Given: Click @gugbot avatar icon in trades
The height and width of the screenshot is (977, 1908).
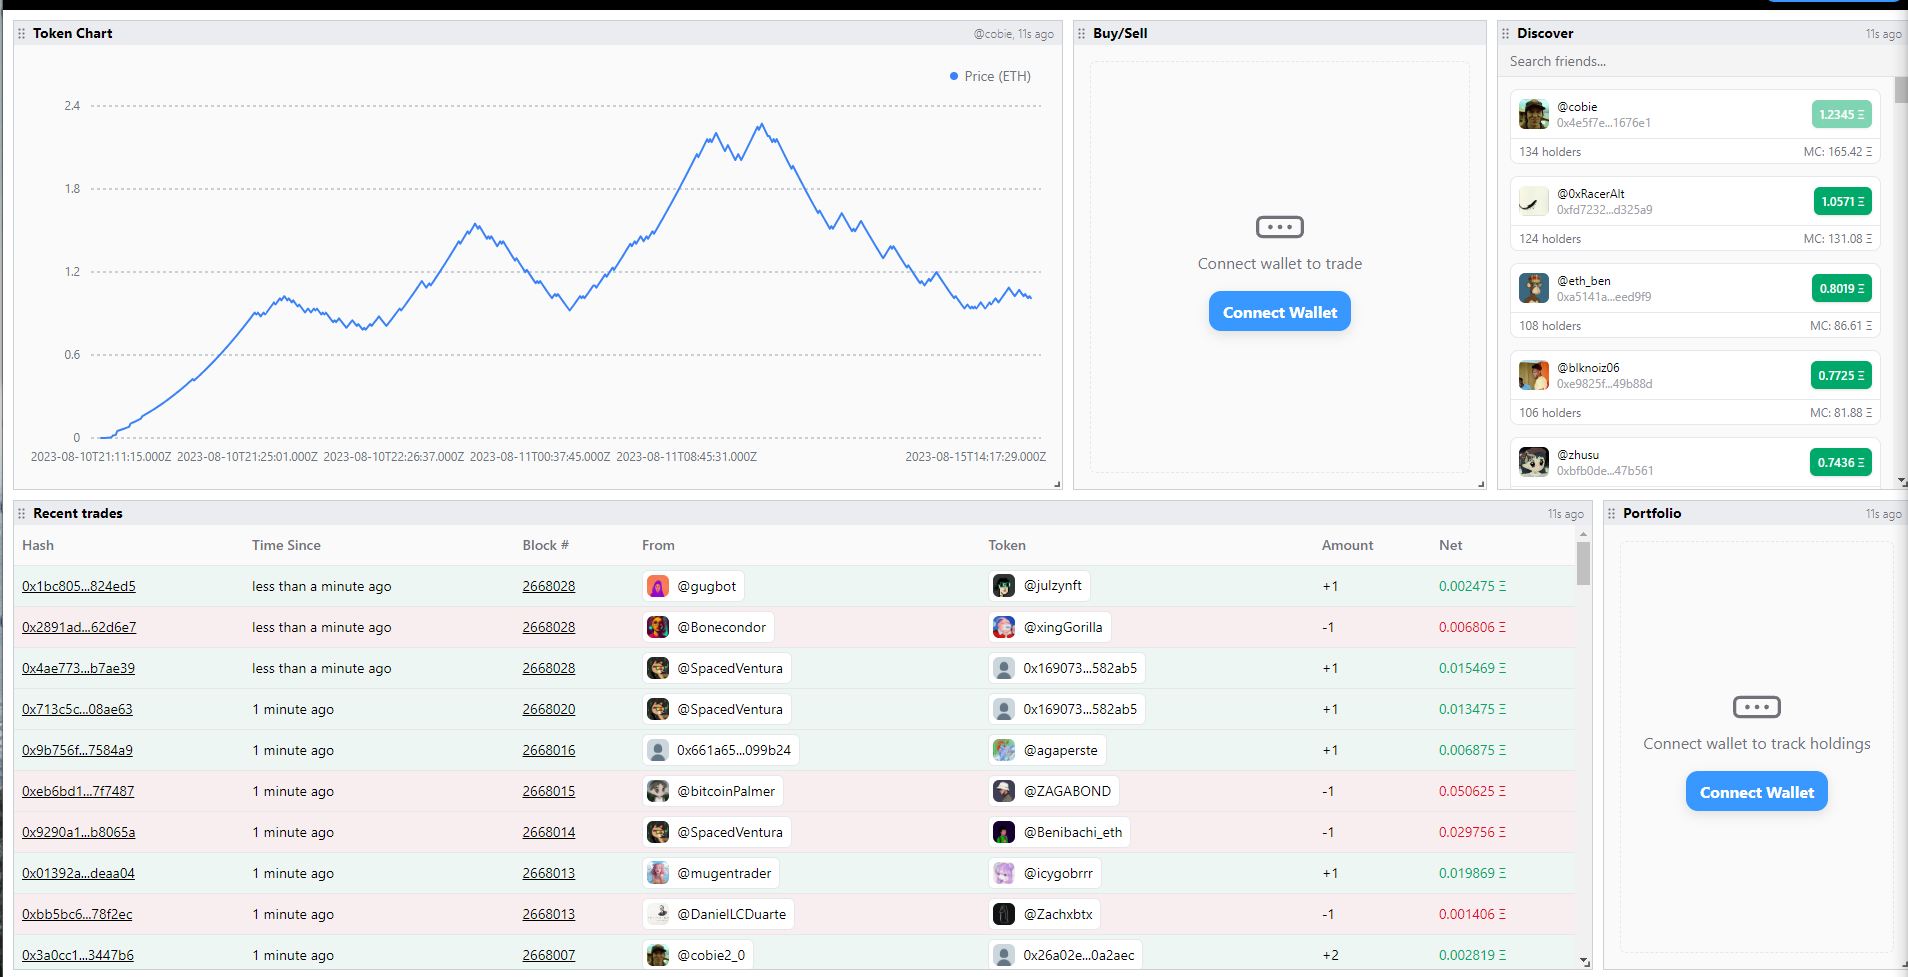Looking at the screenshot, I should [x=658, y=586].
